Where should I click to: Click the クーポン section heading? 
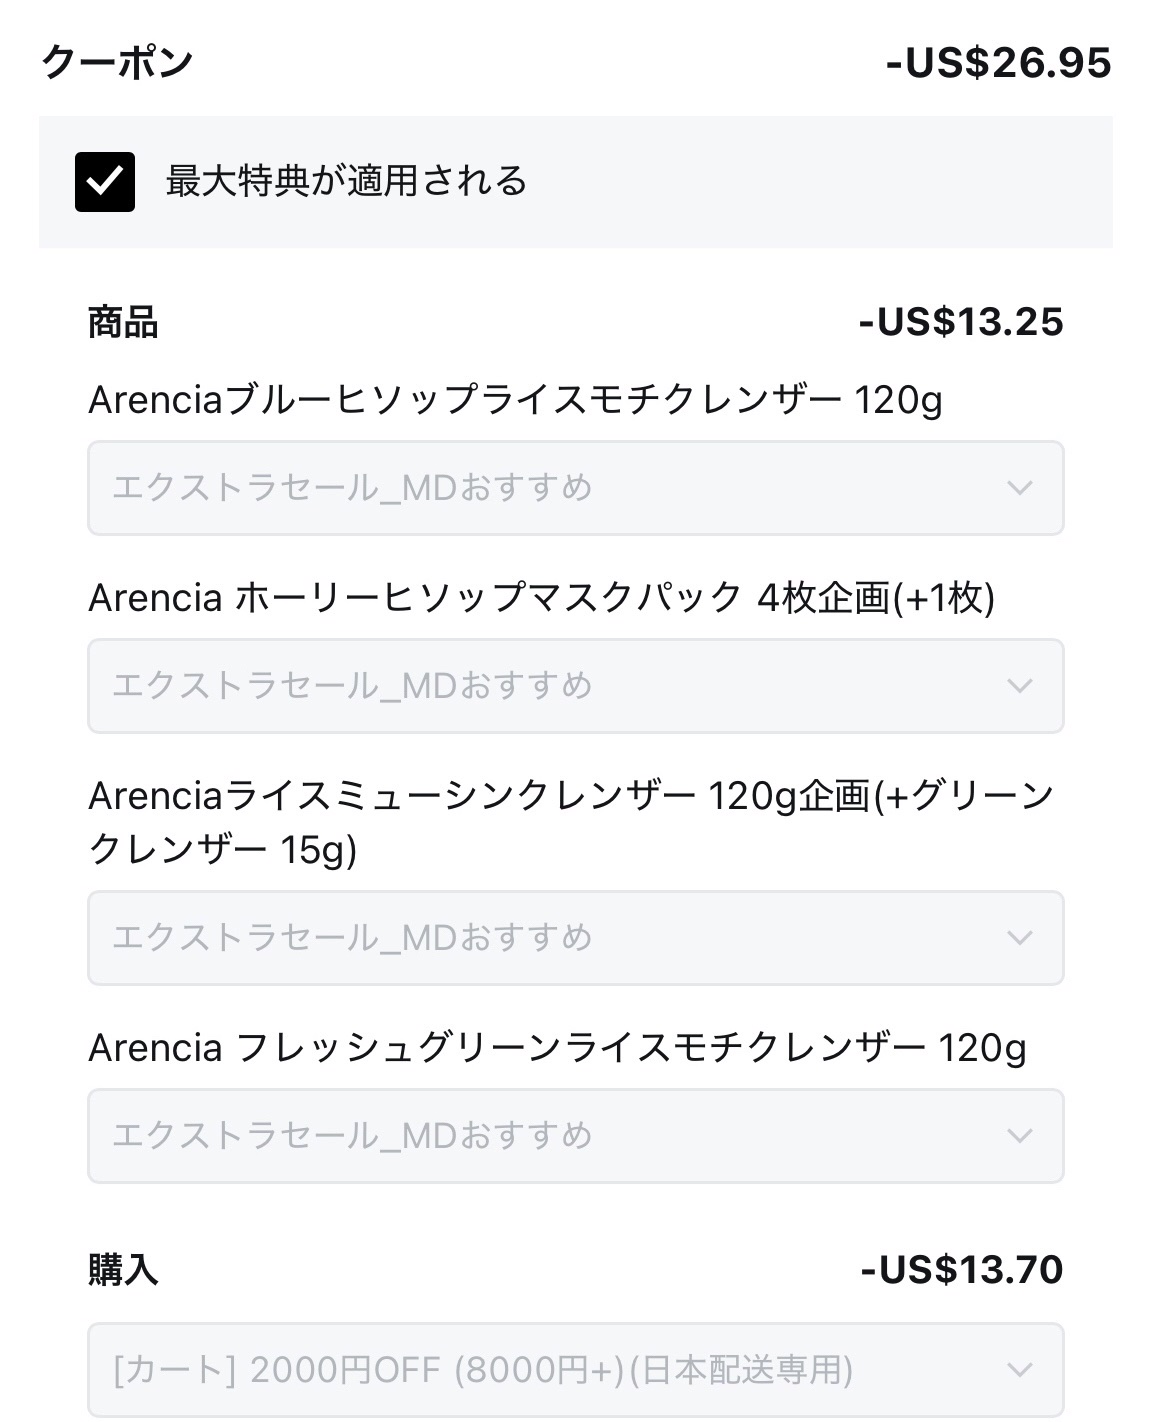(x=117, y=63)
